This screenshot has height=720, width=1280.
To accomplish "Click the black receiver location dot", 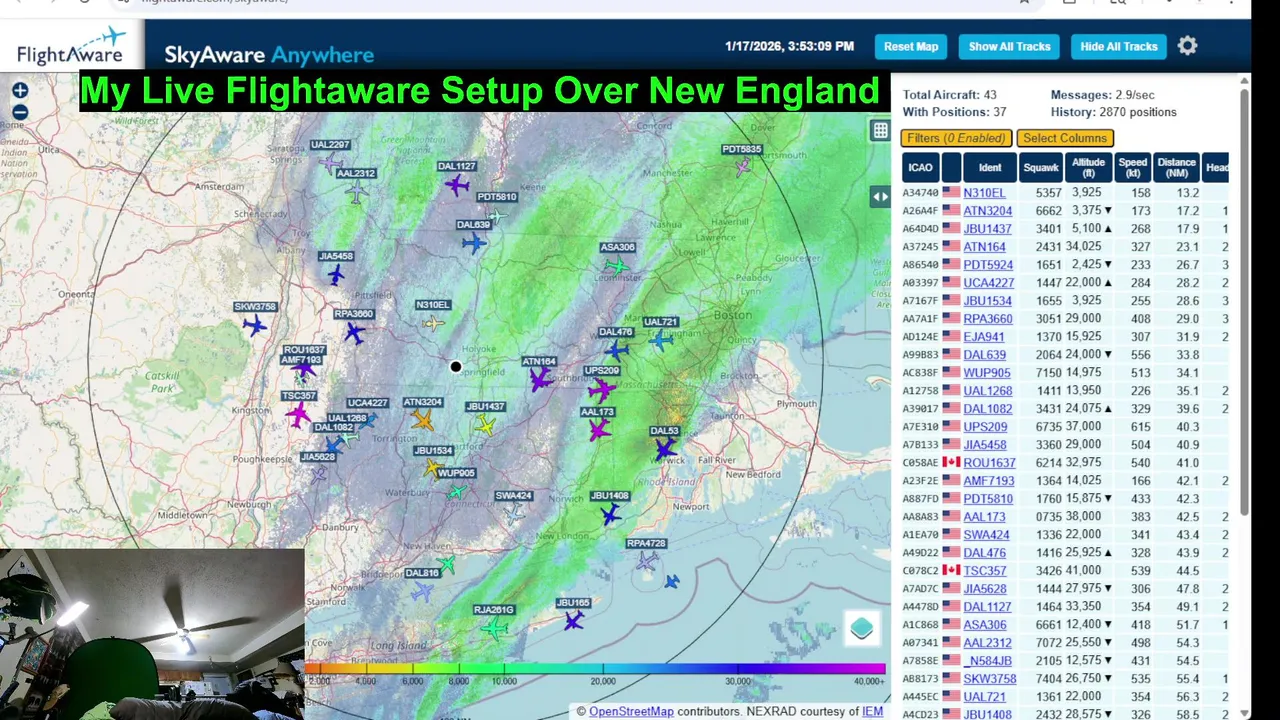I will 455,367.
